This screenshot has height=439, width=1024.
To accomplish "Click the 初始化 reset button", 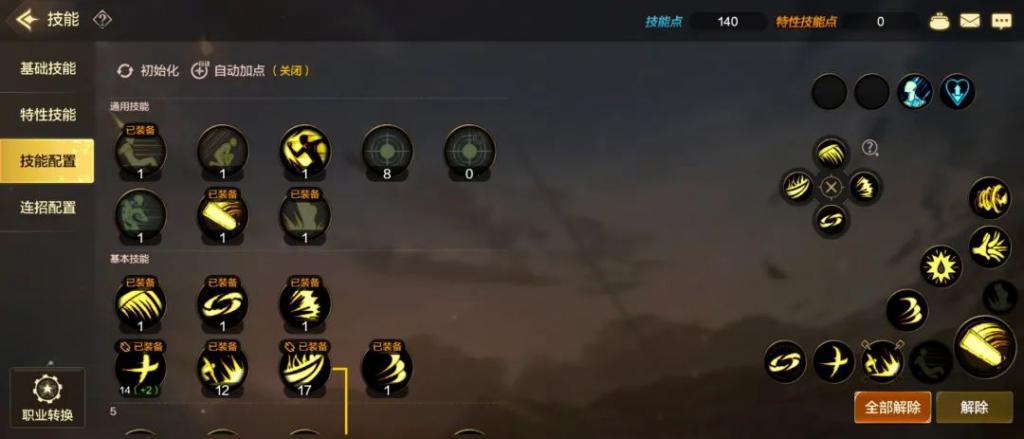I will click(x=148, y=71).
